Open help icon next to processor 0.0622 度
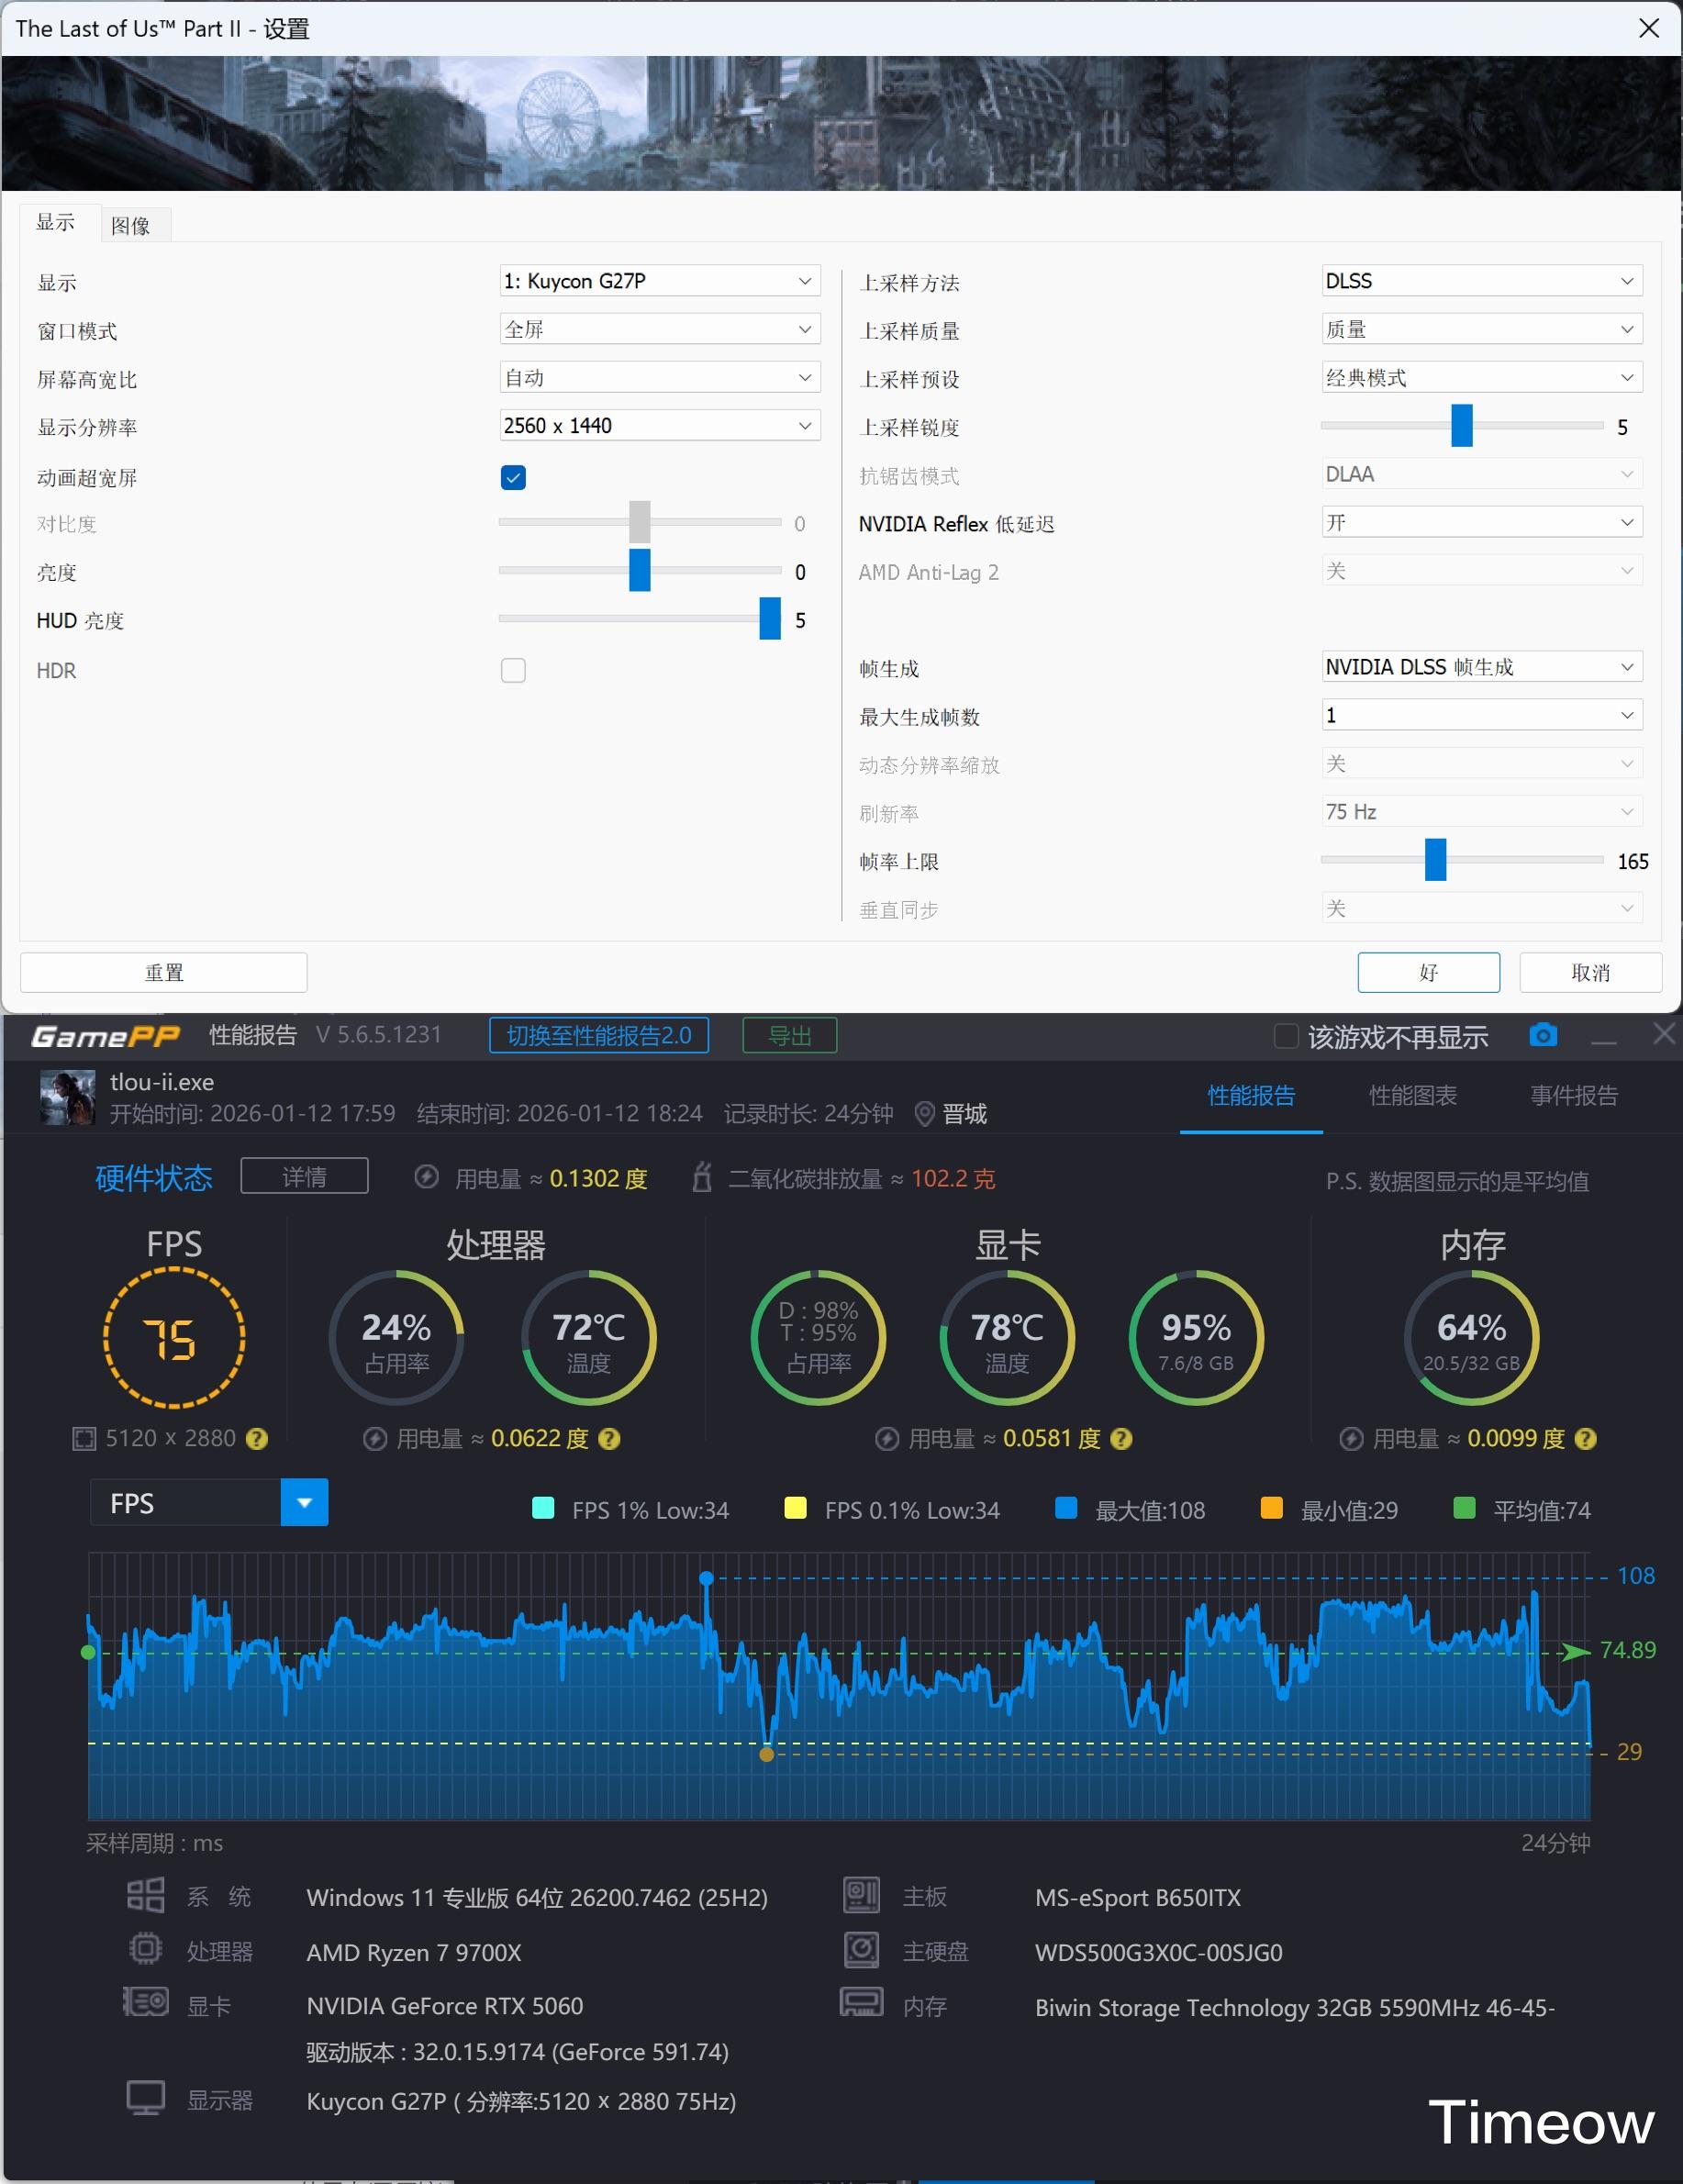The width and height of the screenshot is (1683, 2184). (609, 1438)
